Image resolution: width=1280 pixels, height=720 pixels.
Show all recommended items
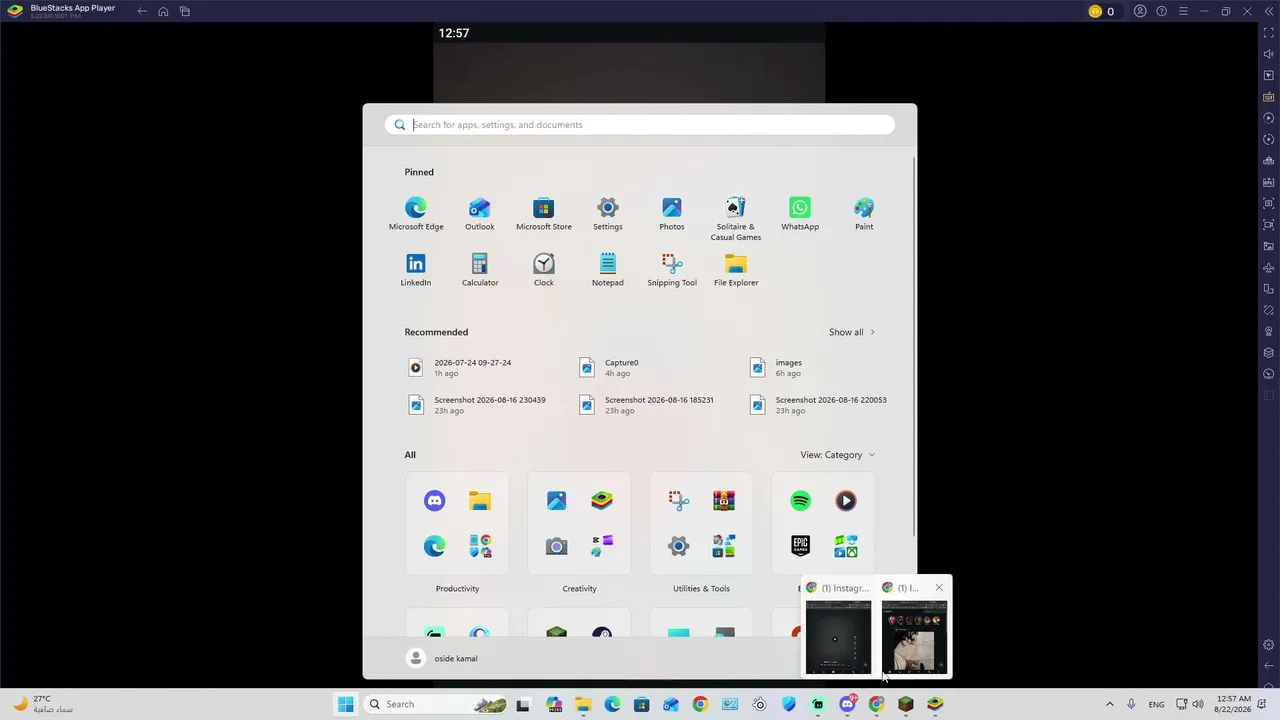point(851,332)
